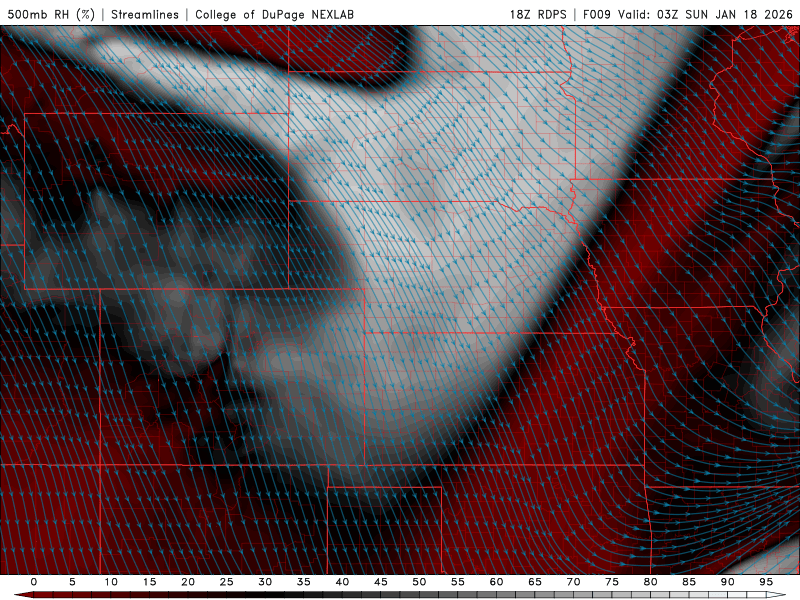This screenshot has height=600, width=800.
Task: Click the "30" colorbar scale label
Action: click(265, 582)
